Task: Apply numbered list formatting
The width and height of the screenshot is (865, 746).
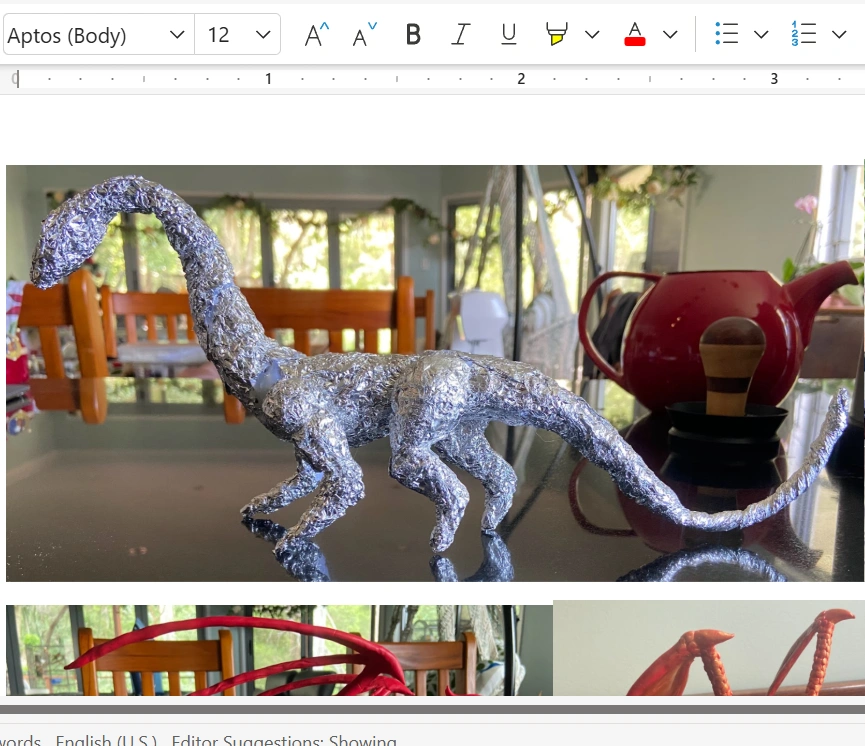Action: tap(803, 34)
